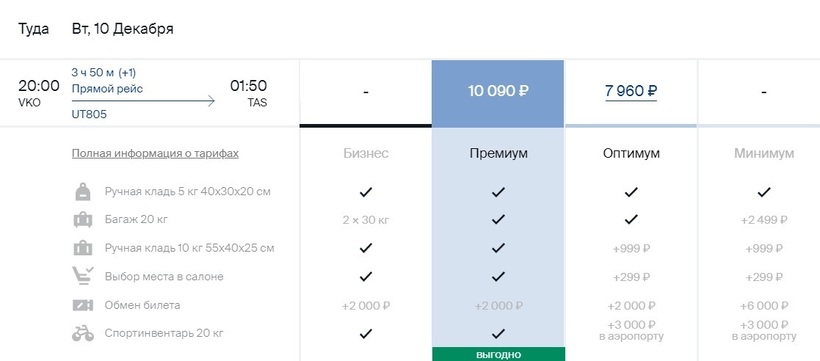820x361 pixels.
Task: Select the 7 960 ₽ Оптимум price
Action: tap(631, 91)
